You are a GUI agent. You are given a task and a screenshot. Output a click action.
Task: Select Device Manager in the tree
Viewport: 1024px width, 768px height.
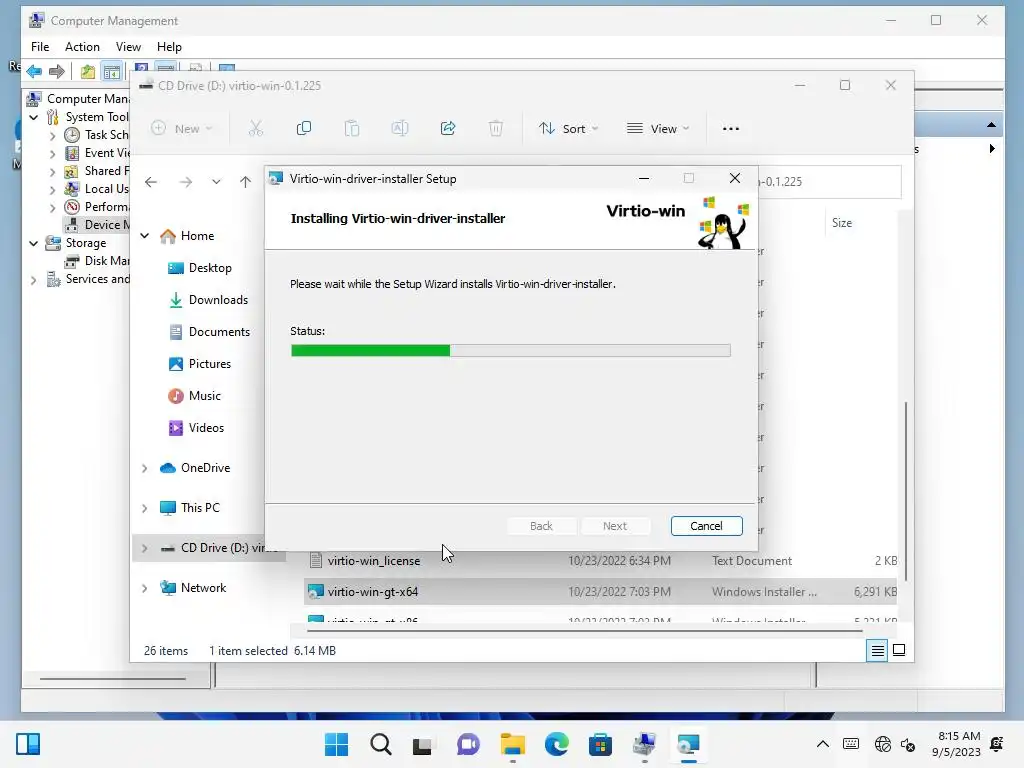[97, 225]
